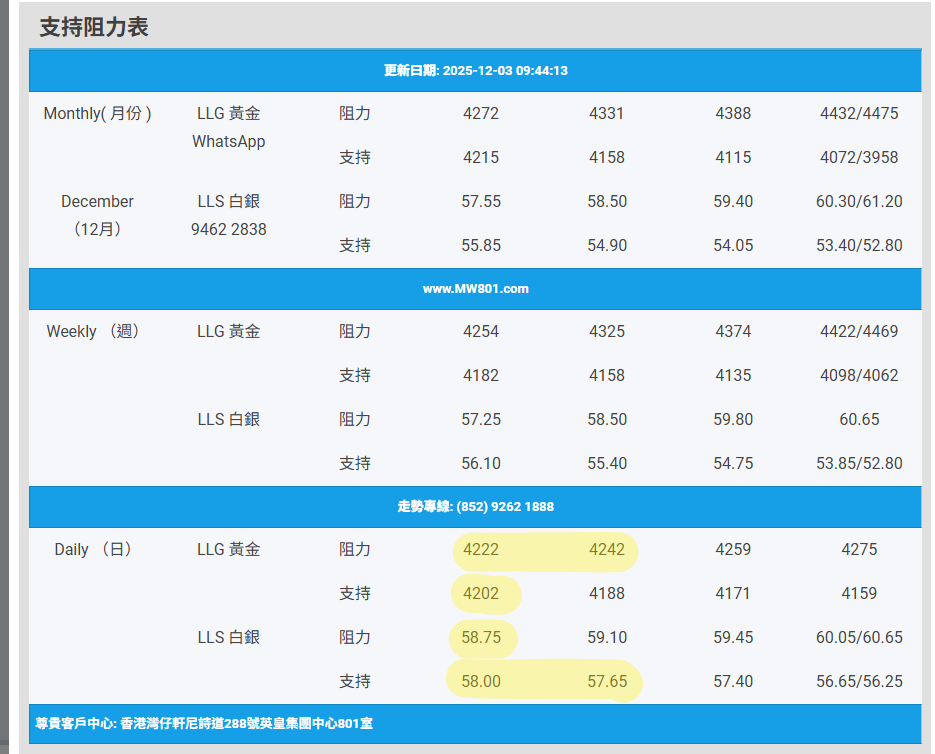The height and width of the screenshot is (754, 935).
Task: Select highlighted daily silver support 57.65
Action: 606,682
